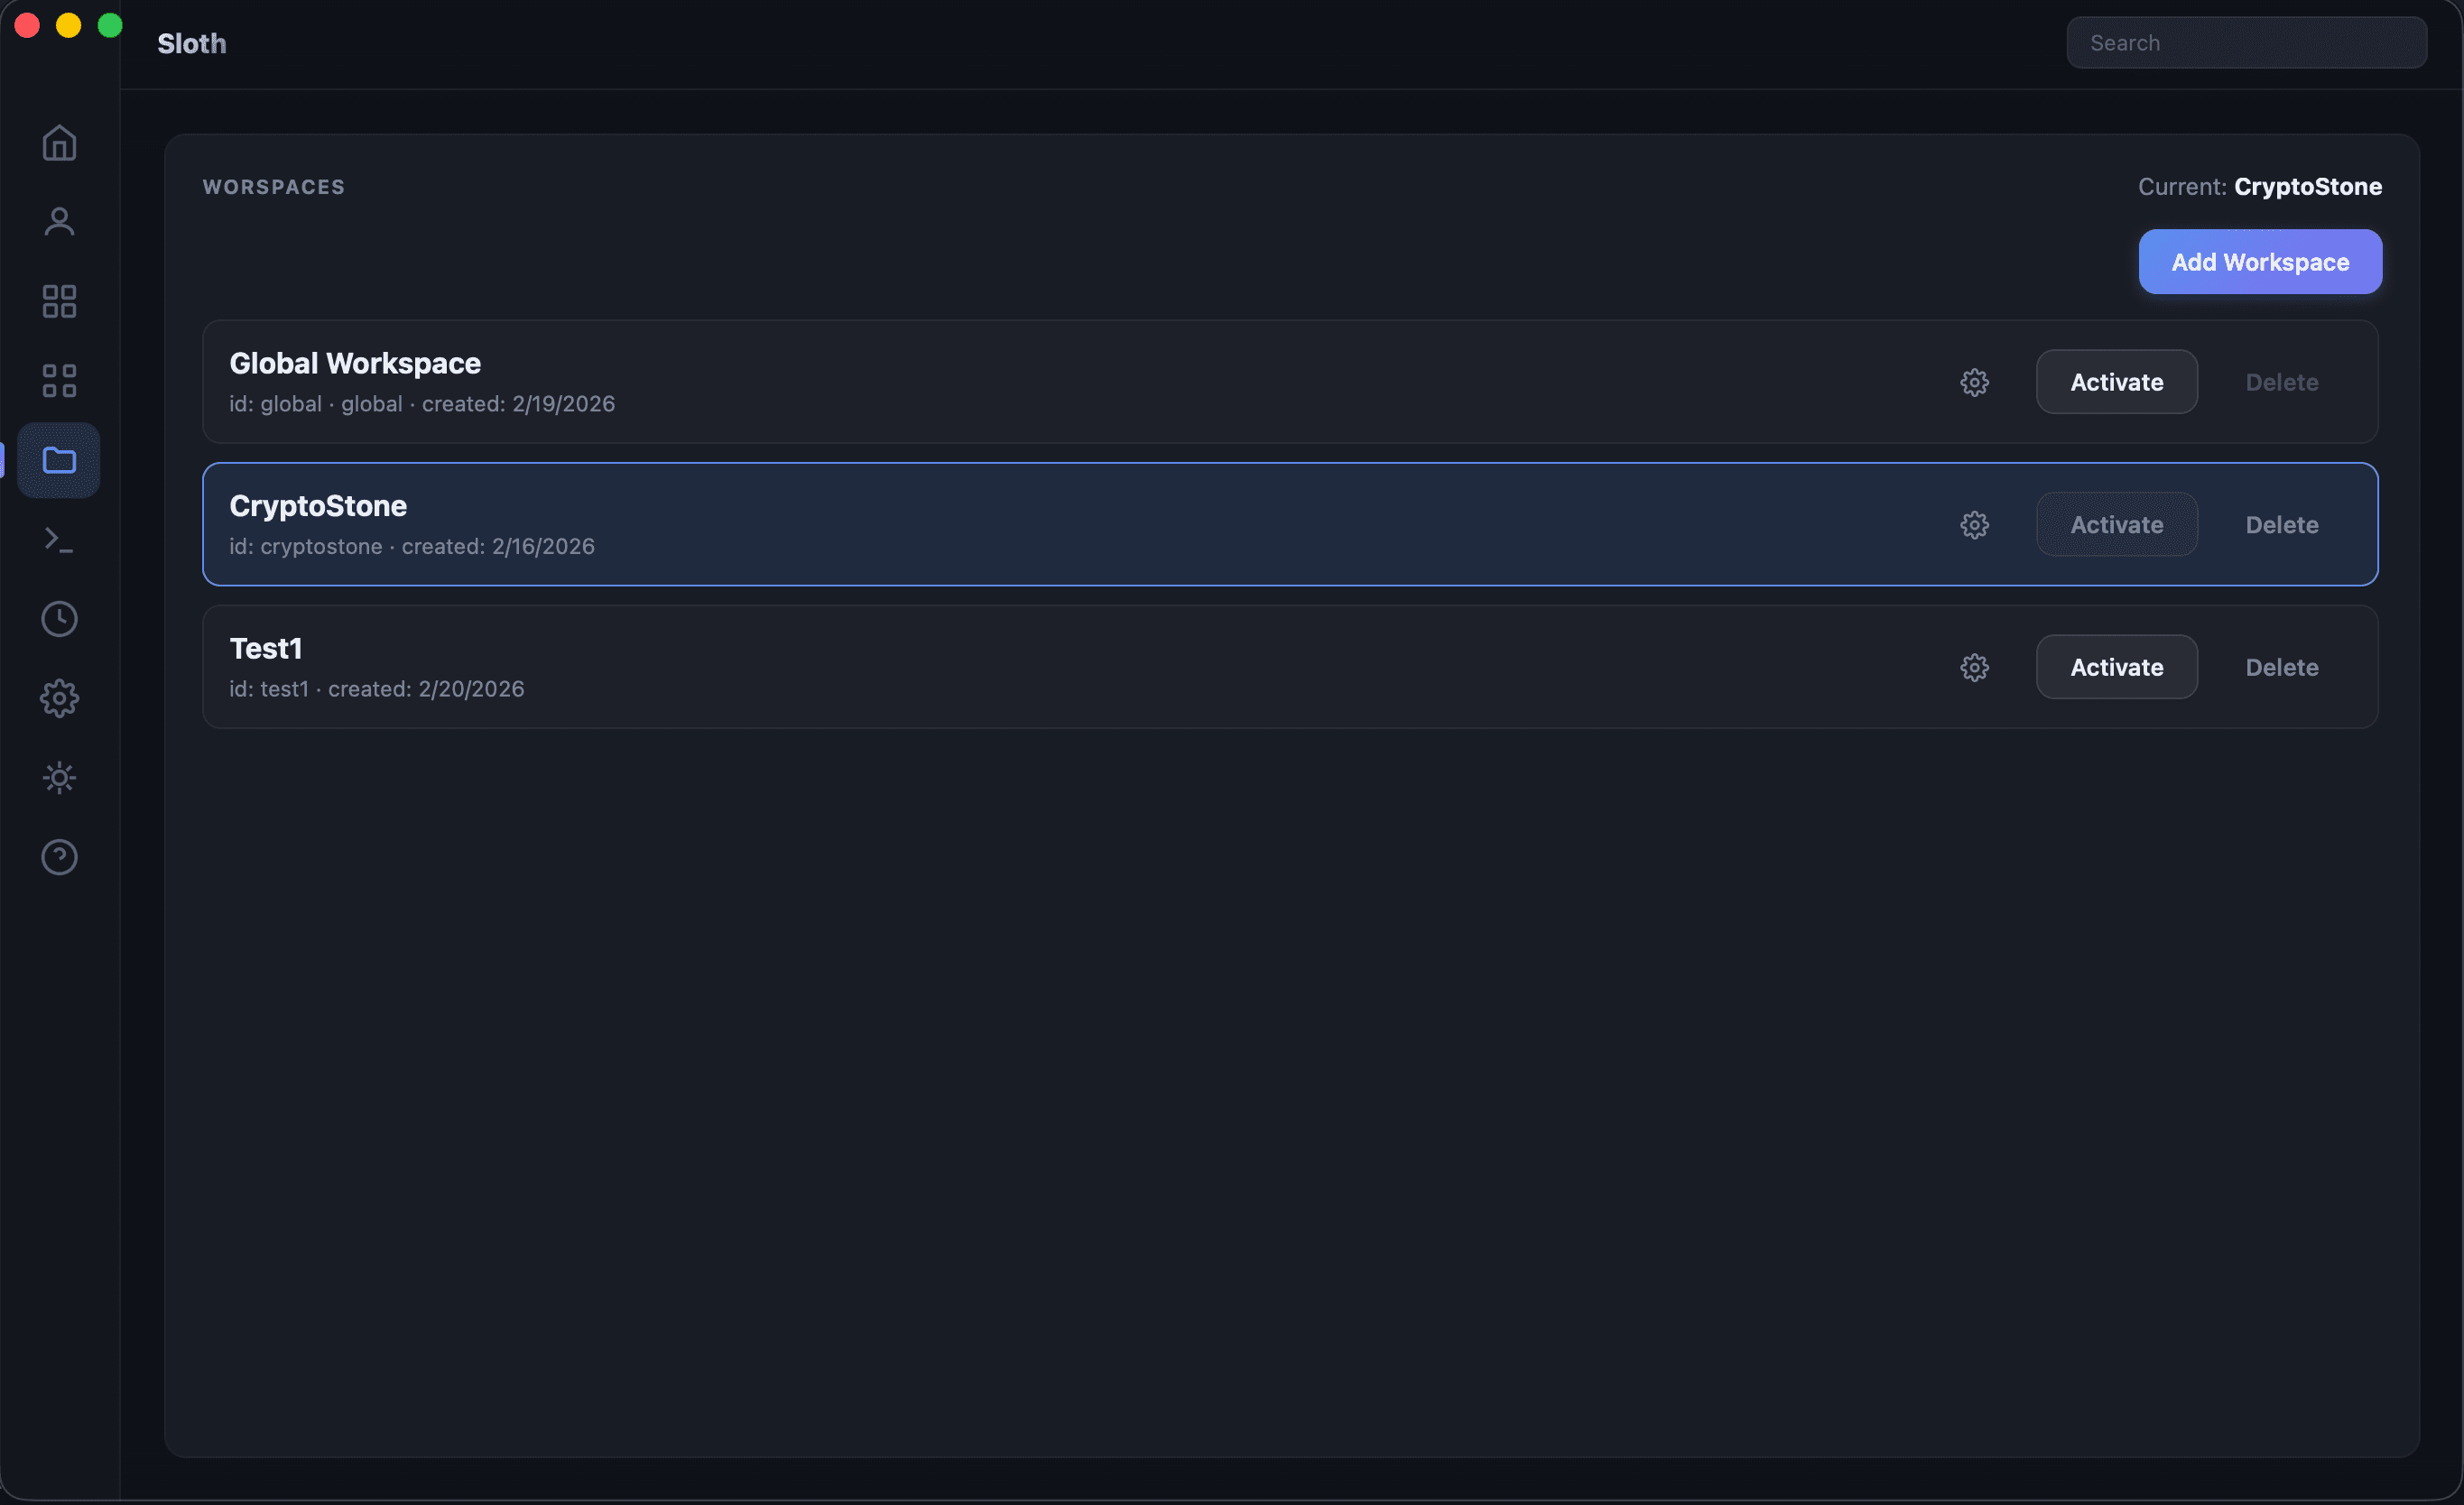
Task: Click the second grid icon in sidebar
Action: coord(59,379)
